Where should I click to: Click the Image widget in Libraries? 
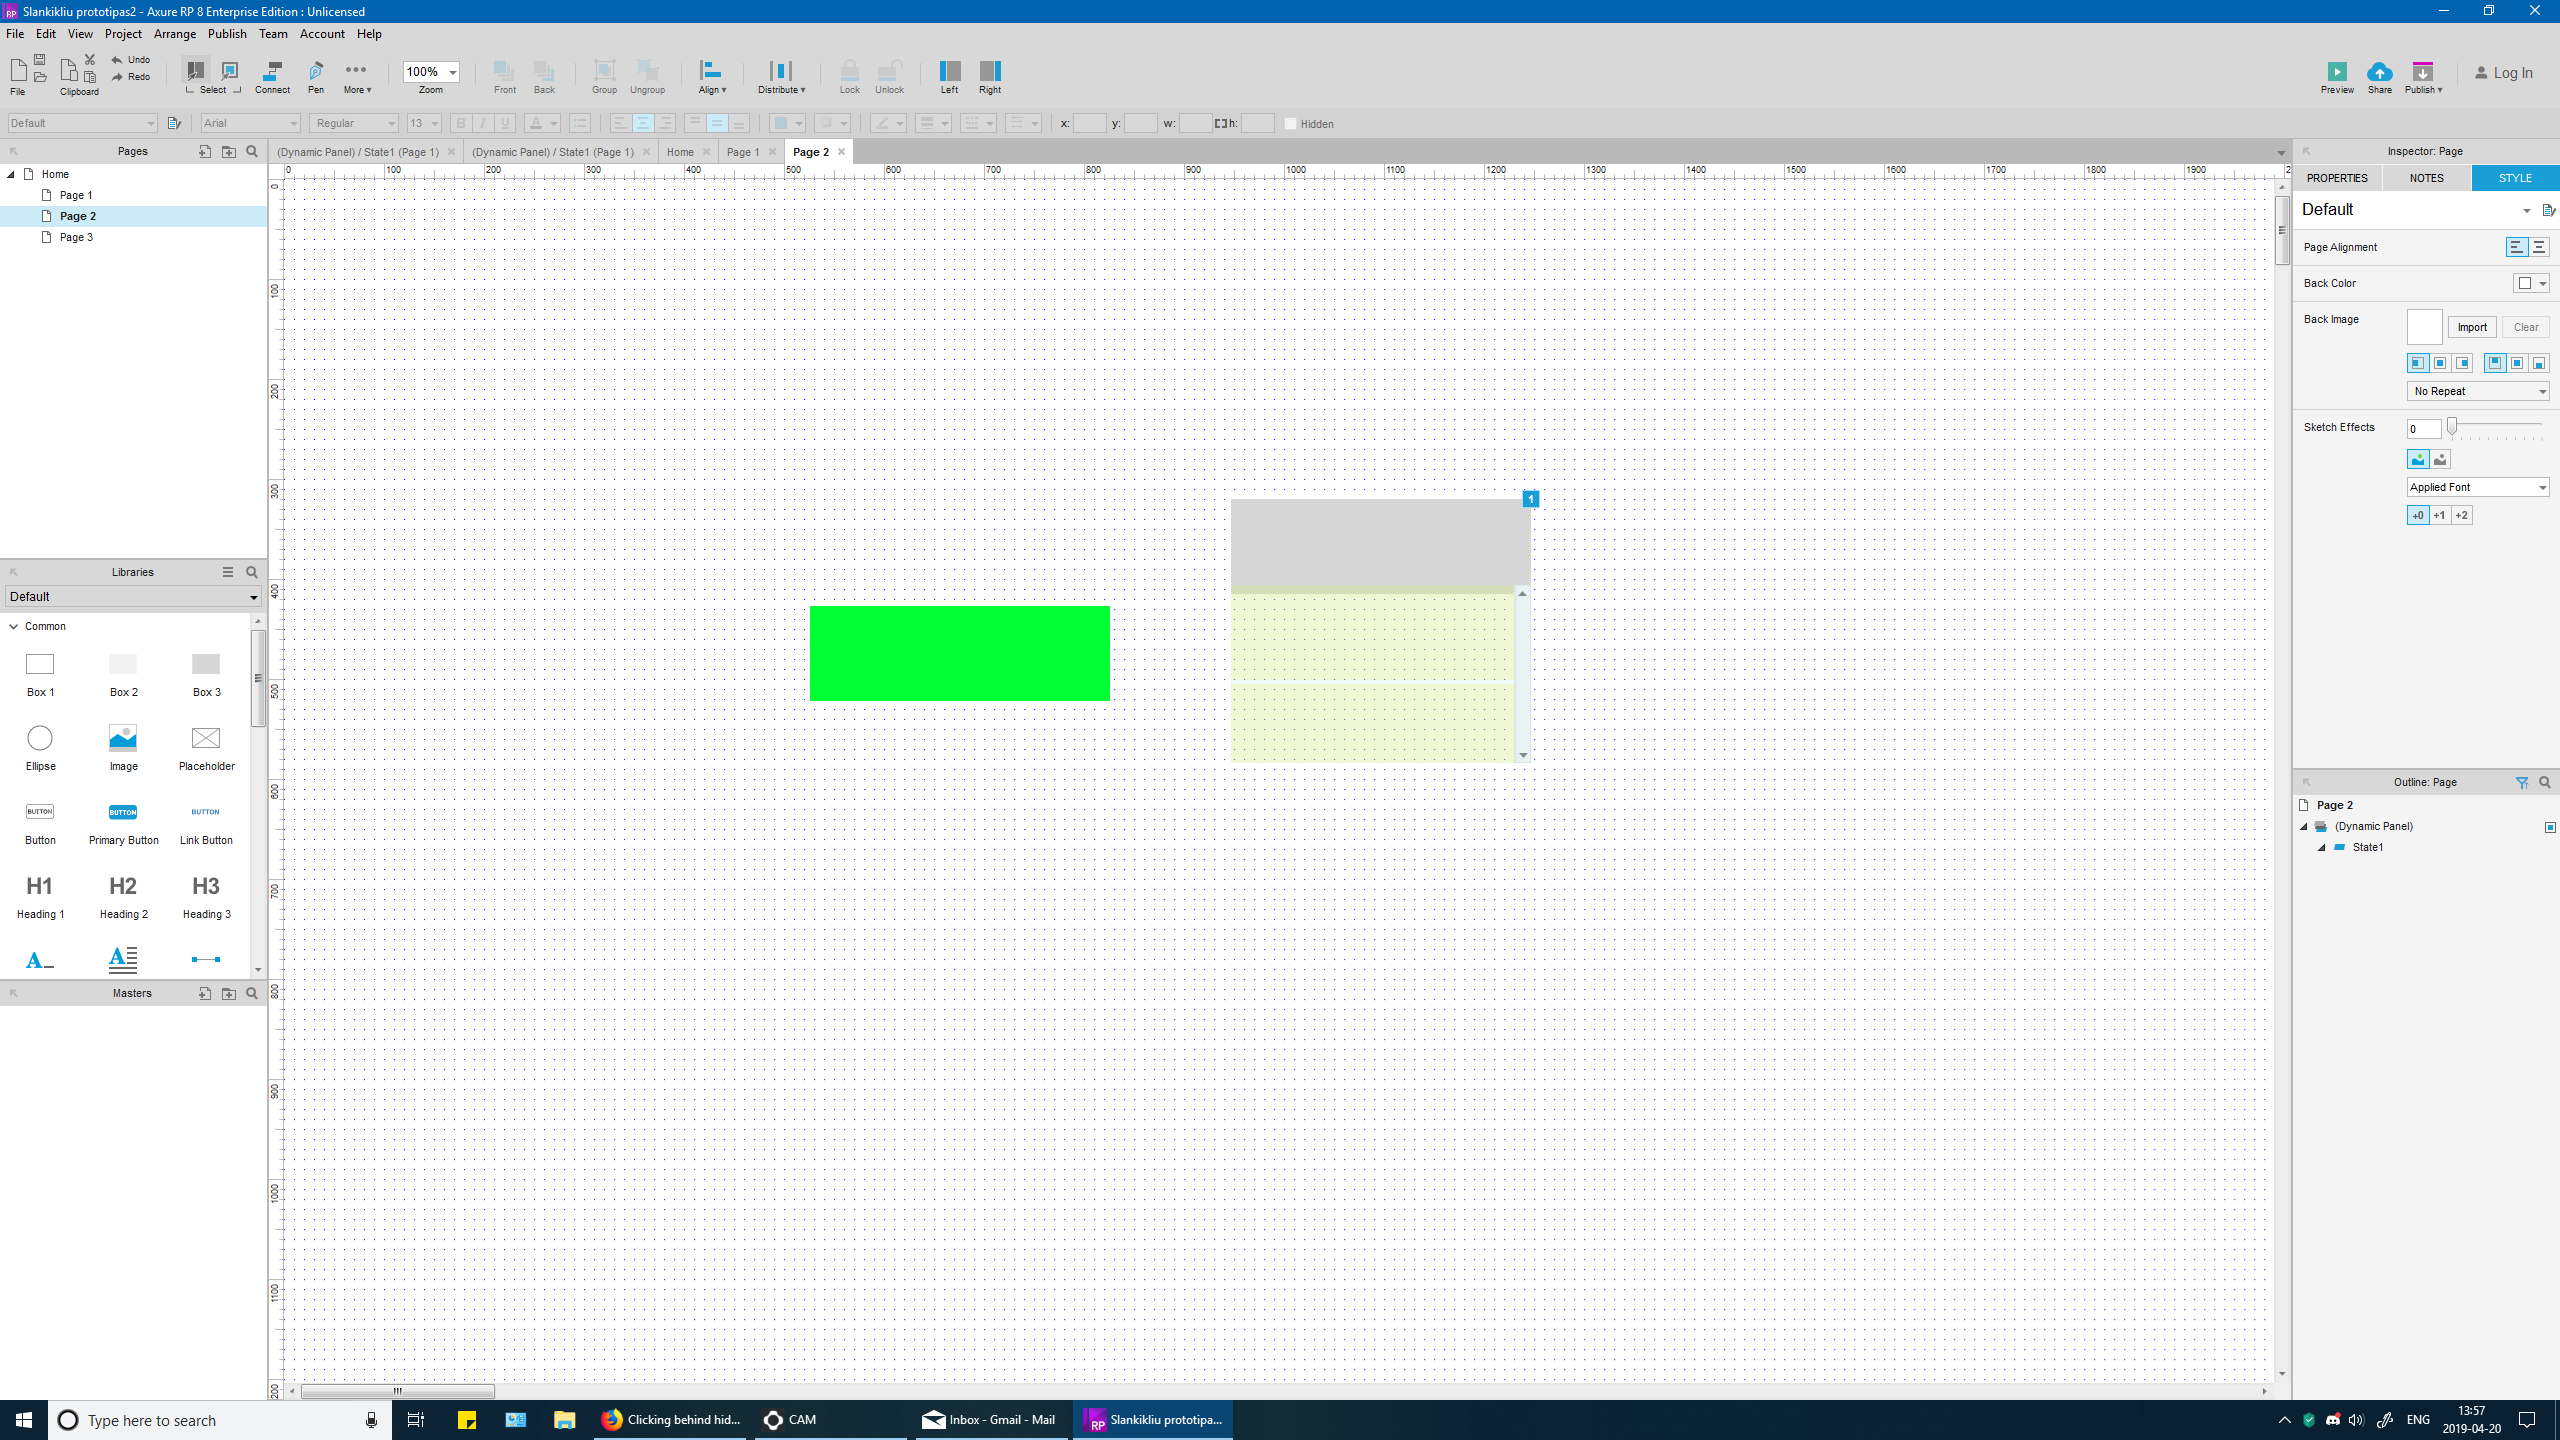coord(123,739)
